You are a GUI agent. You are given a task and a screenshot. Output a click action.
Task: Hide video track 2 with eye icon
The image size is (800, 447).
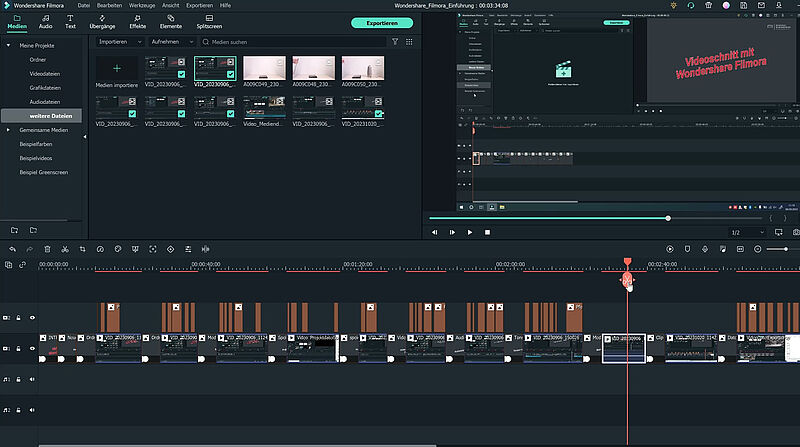coord(32,318)
